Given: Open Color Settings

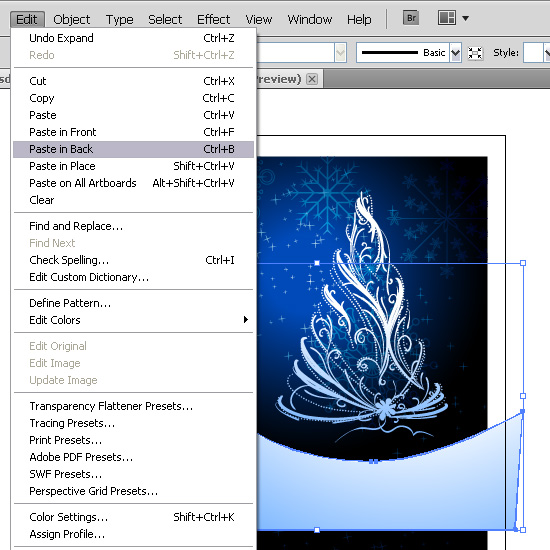Looking at the screenshot, I should pyautogui.click(x=133, y=517).
